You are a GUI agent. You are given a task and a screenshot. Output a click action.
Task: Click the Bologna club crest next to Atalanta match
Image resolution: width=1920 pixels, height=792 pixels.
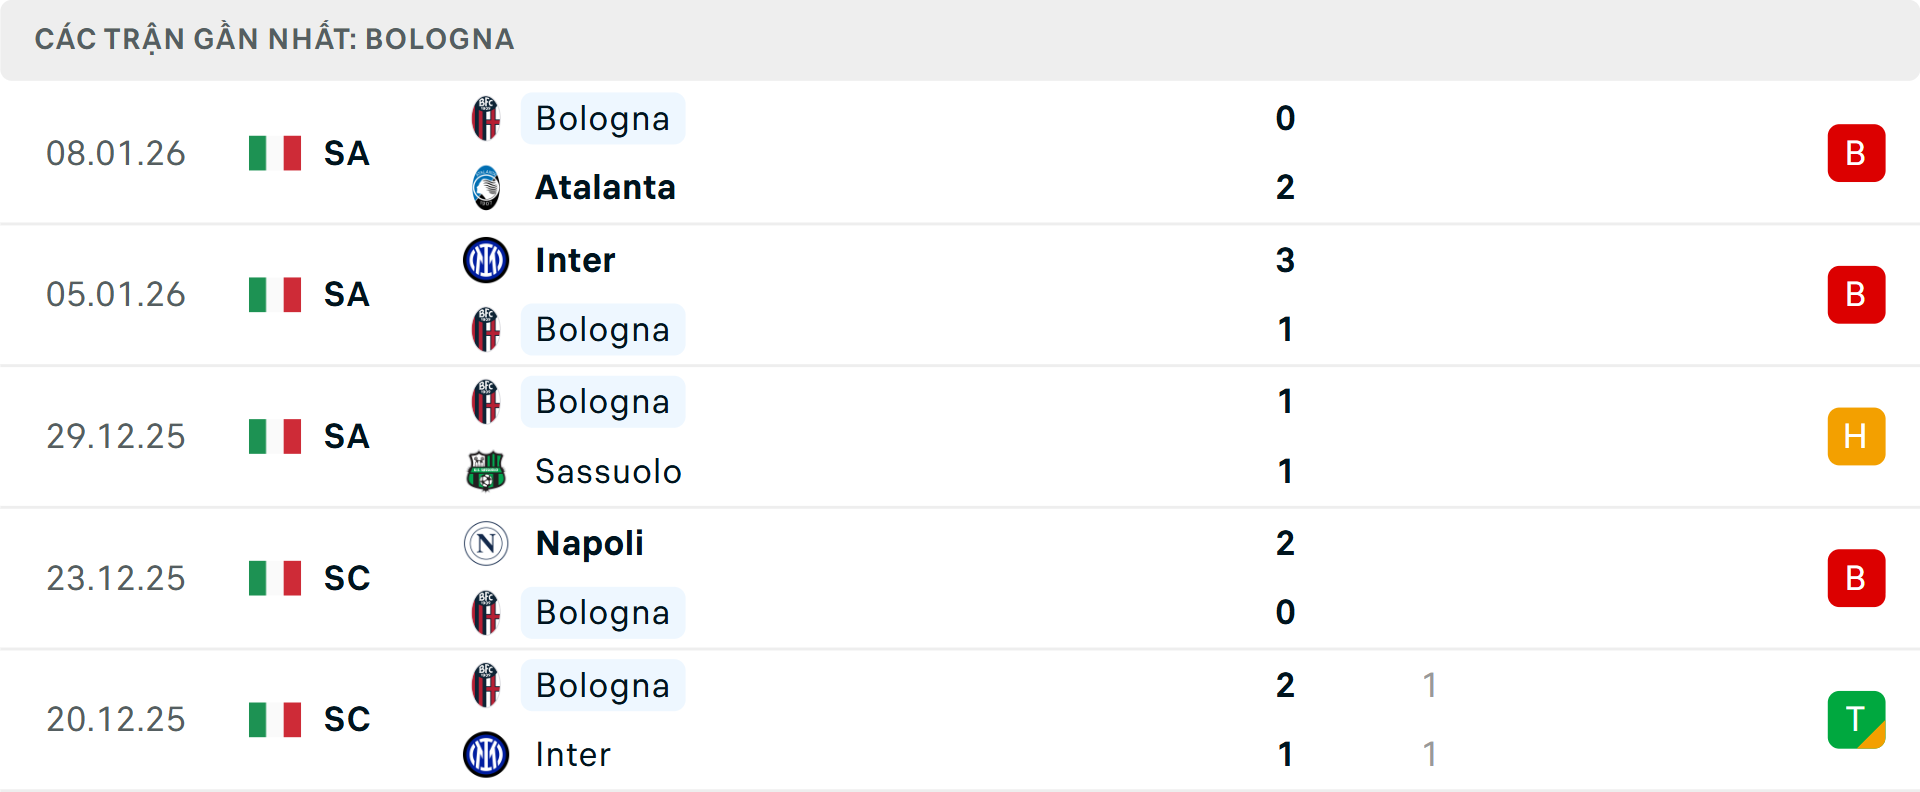click(486, 117)
